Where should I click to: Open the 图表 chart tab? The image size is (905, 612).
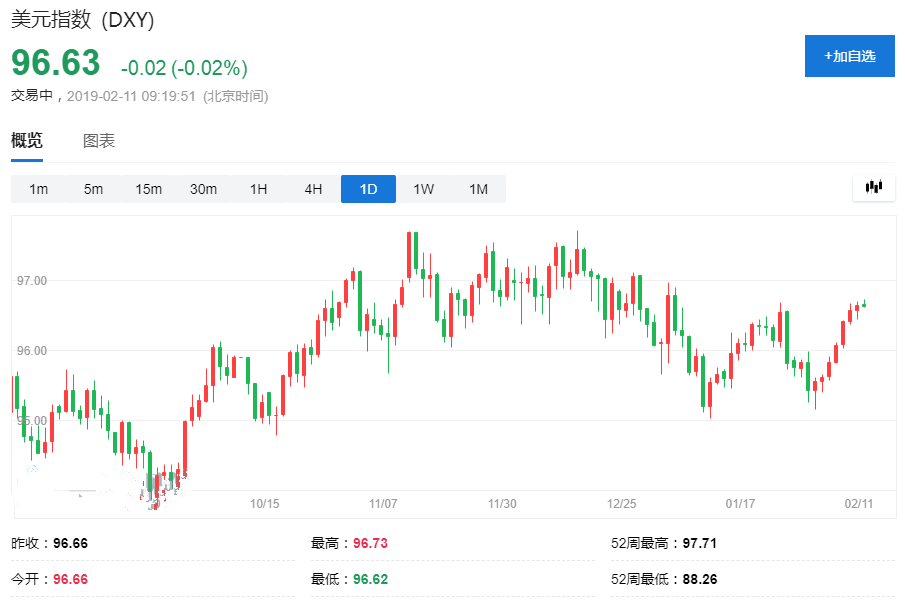99,141
